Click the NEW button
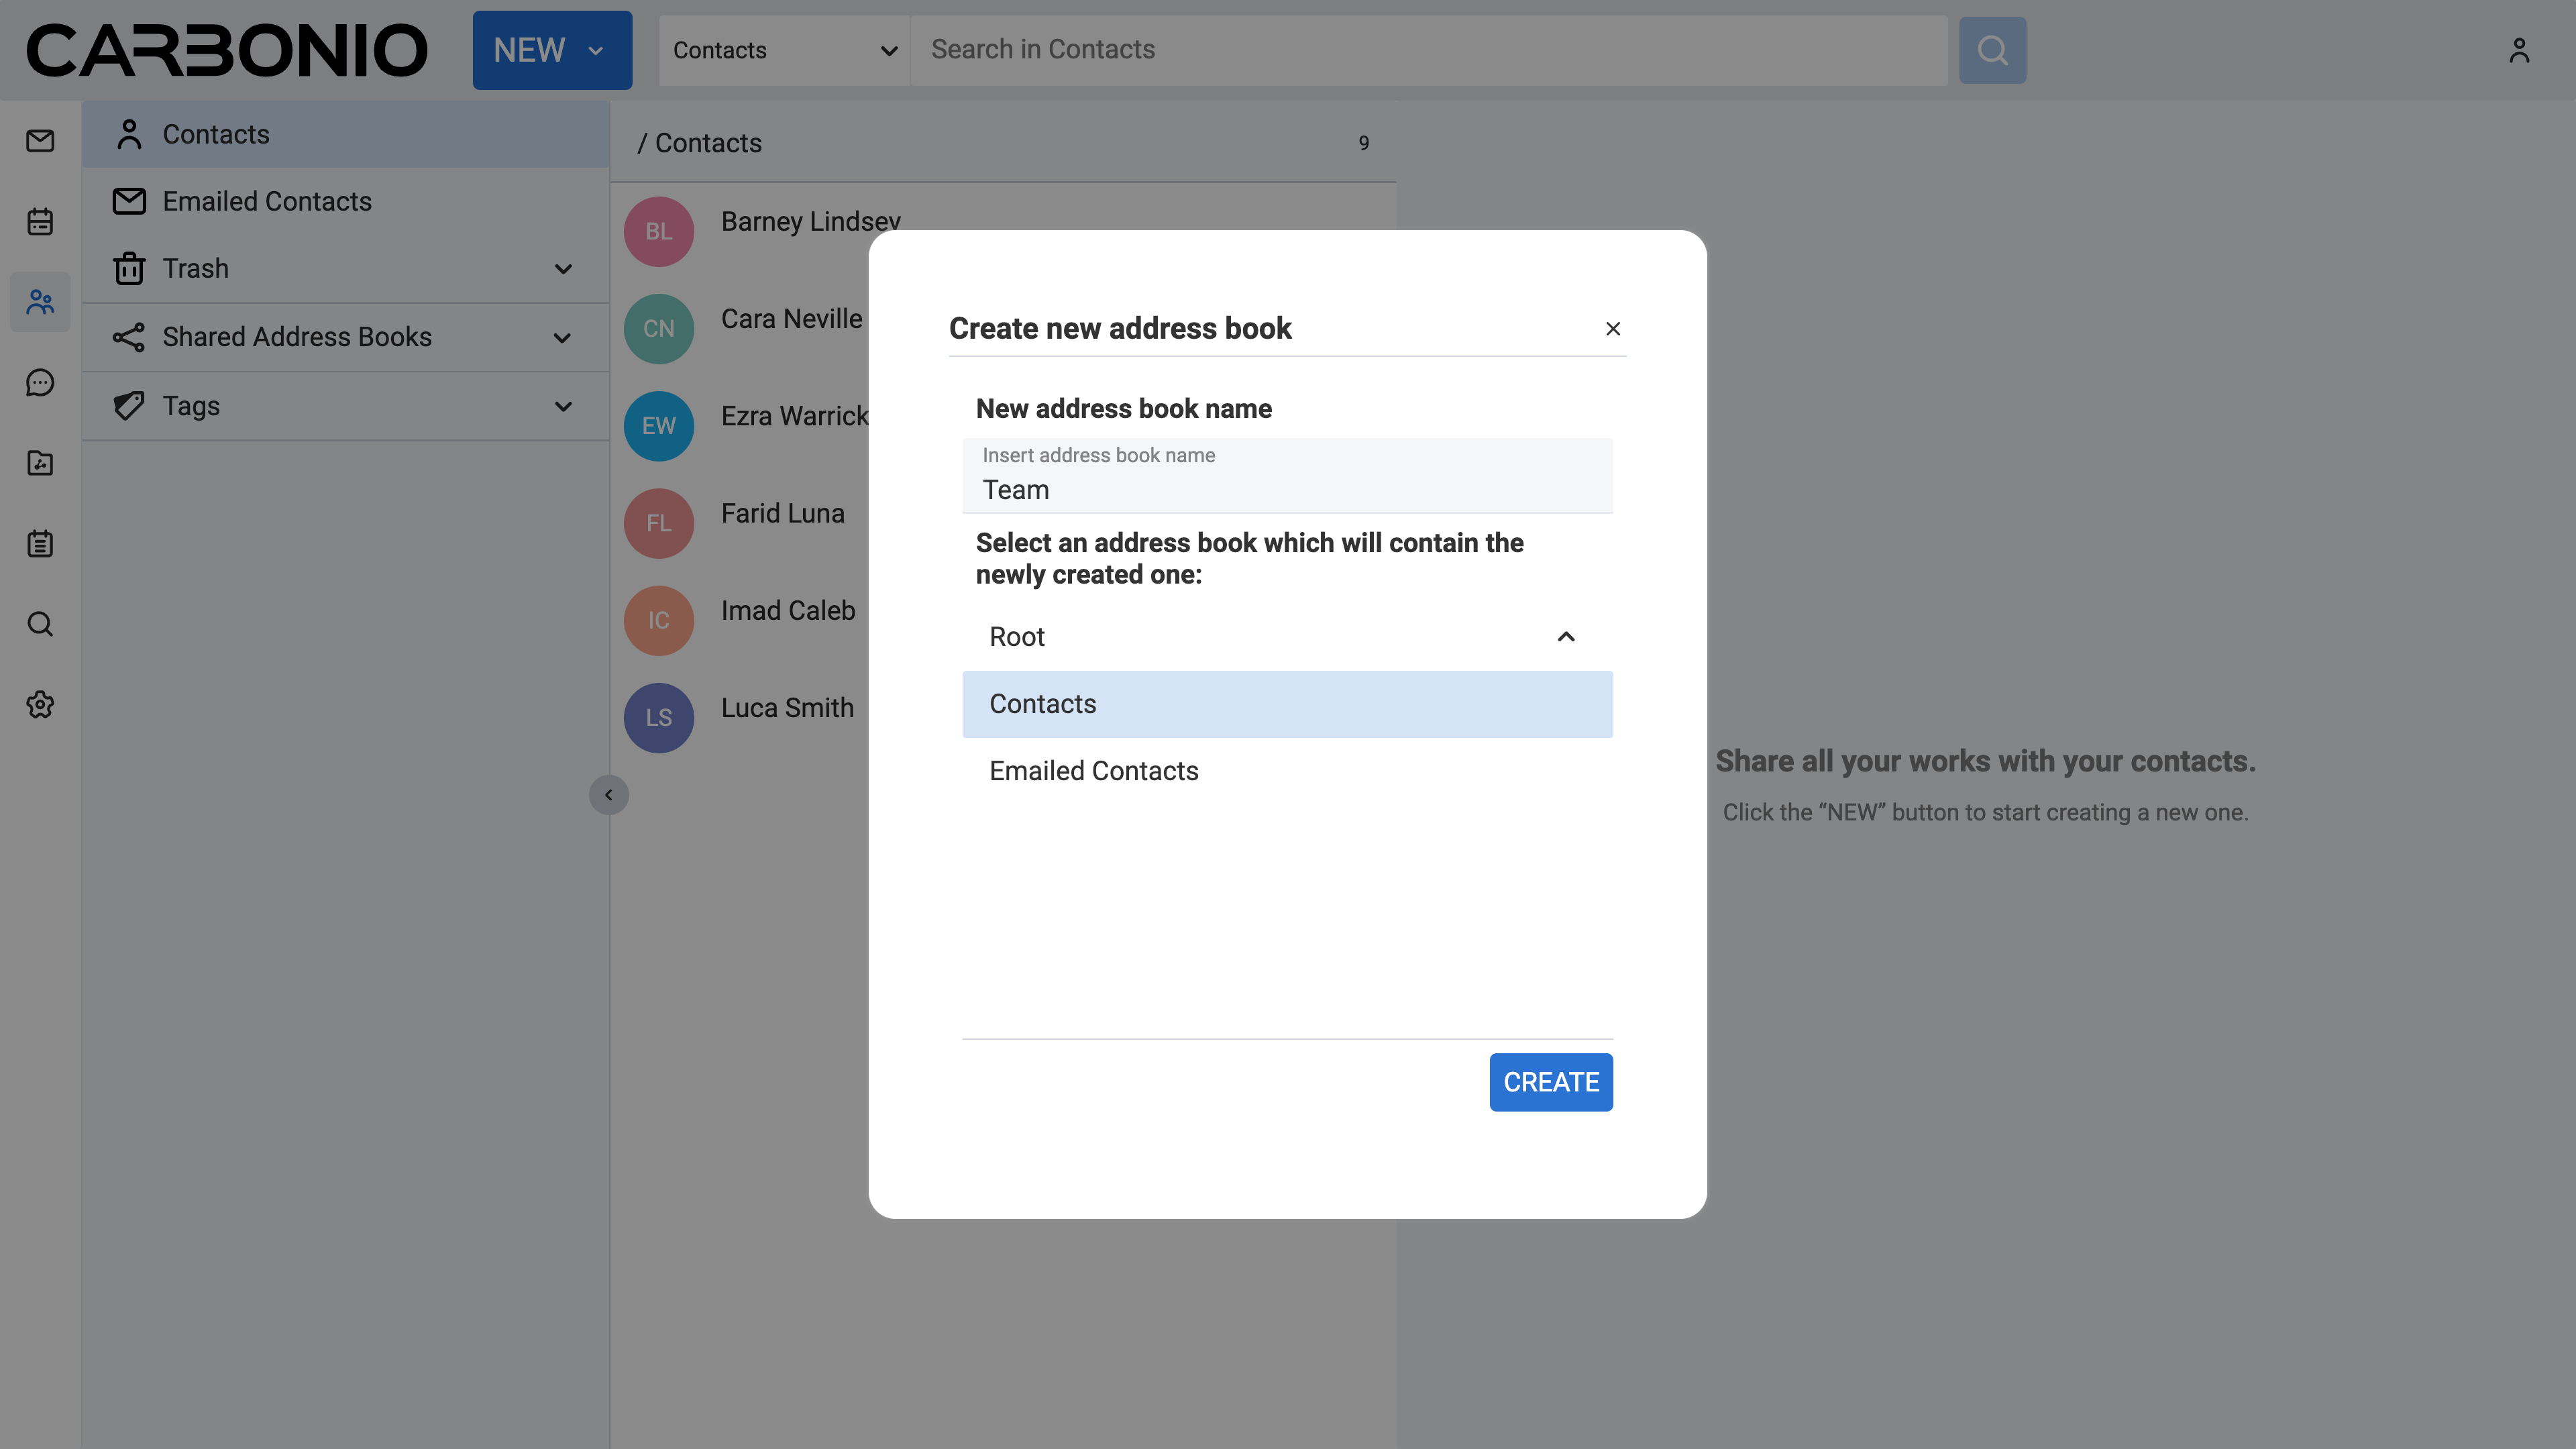The image size is (2576, 1449). (551, 50)
